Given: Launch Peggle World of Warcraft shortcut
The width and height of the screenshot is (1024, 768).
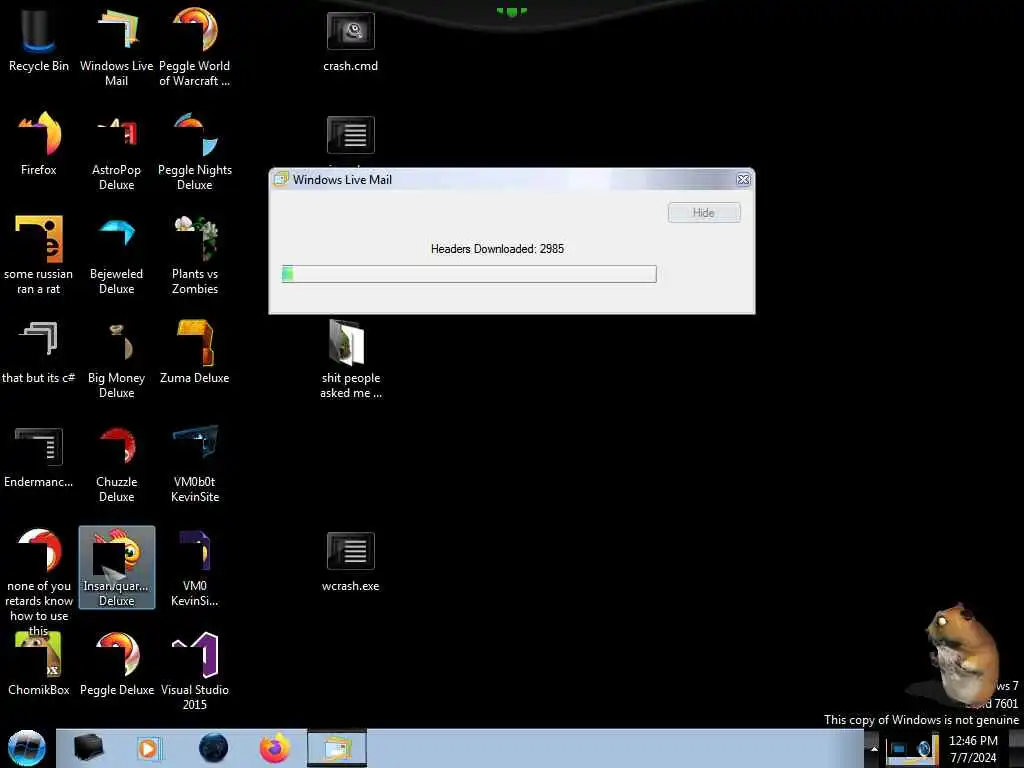Looking at the screenshot, I should pos(195,47).
